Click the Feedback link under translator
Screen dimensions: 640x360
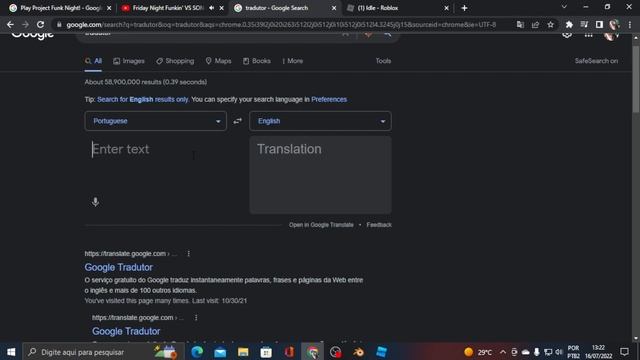[379, 225]
